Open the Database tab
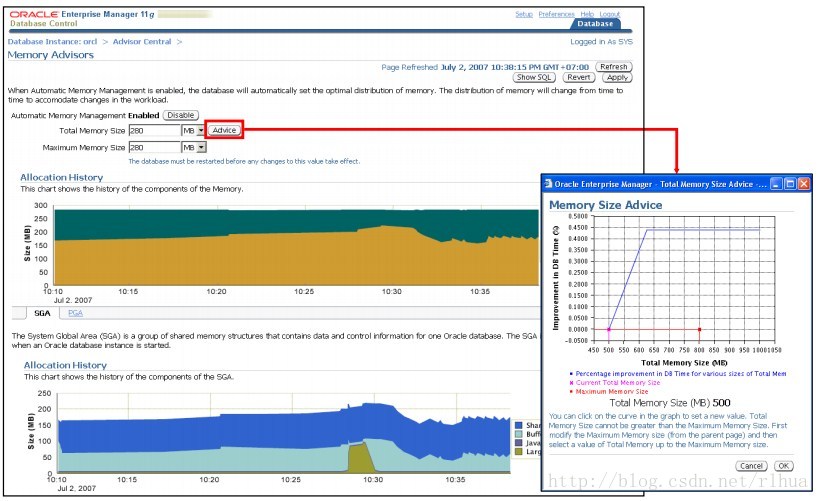The width and height of the screenshot is (819, 501). [595, 24]
